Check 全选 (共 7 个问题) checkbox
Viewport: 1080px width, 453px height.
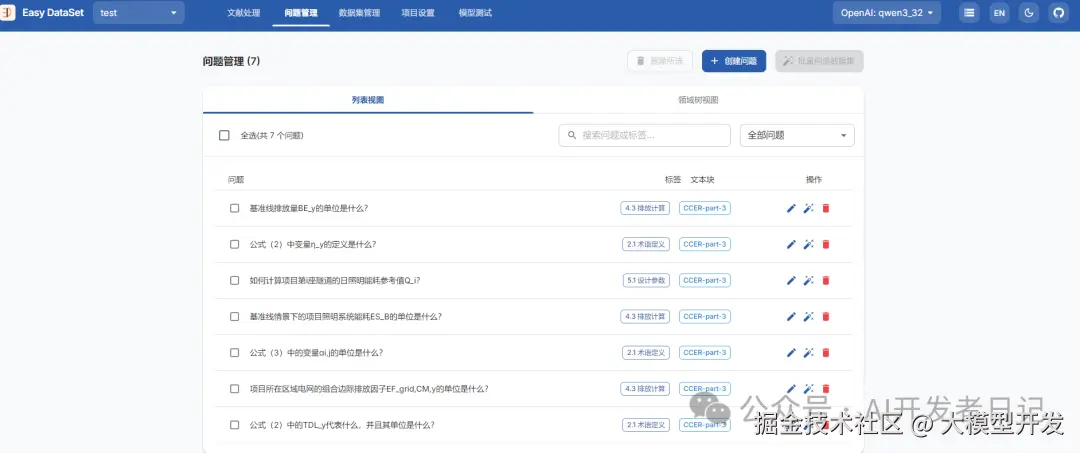click(224, 136)
